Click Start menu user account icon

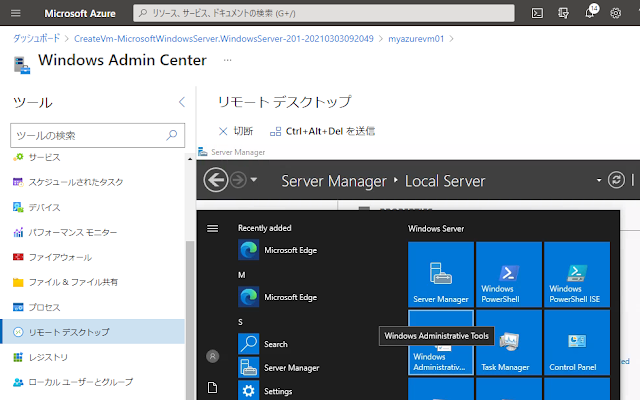coord(213,356)
